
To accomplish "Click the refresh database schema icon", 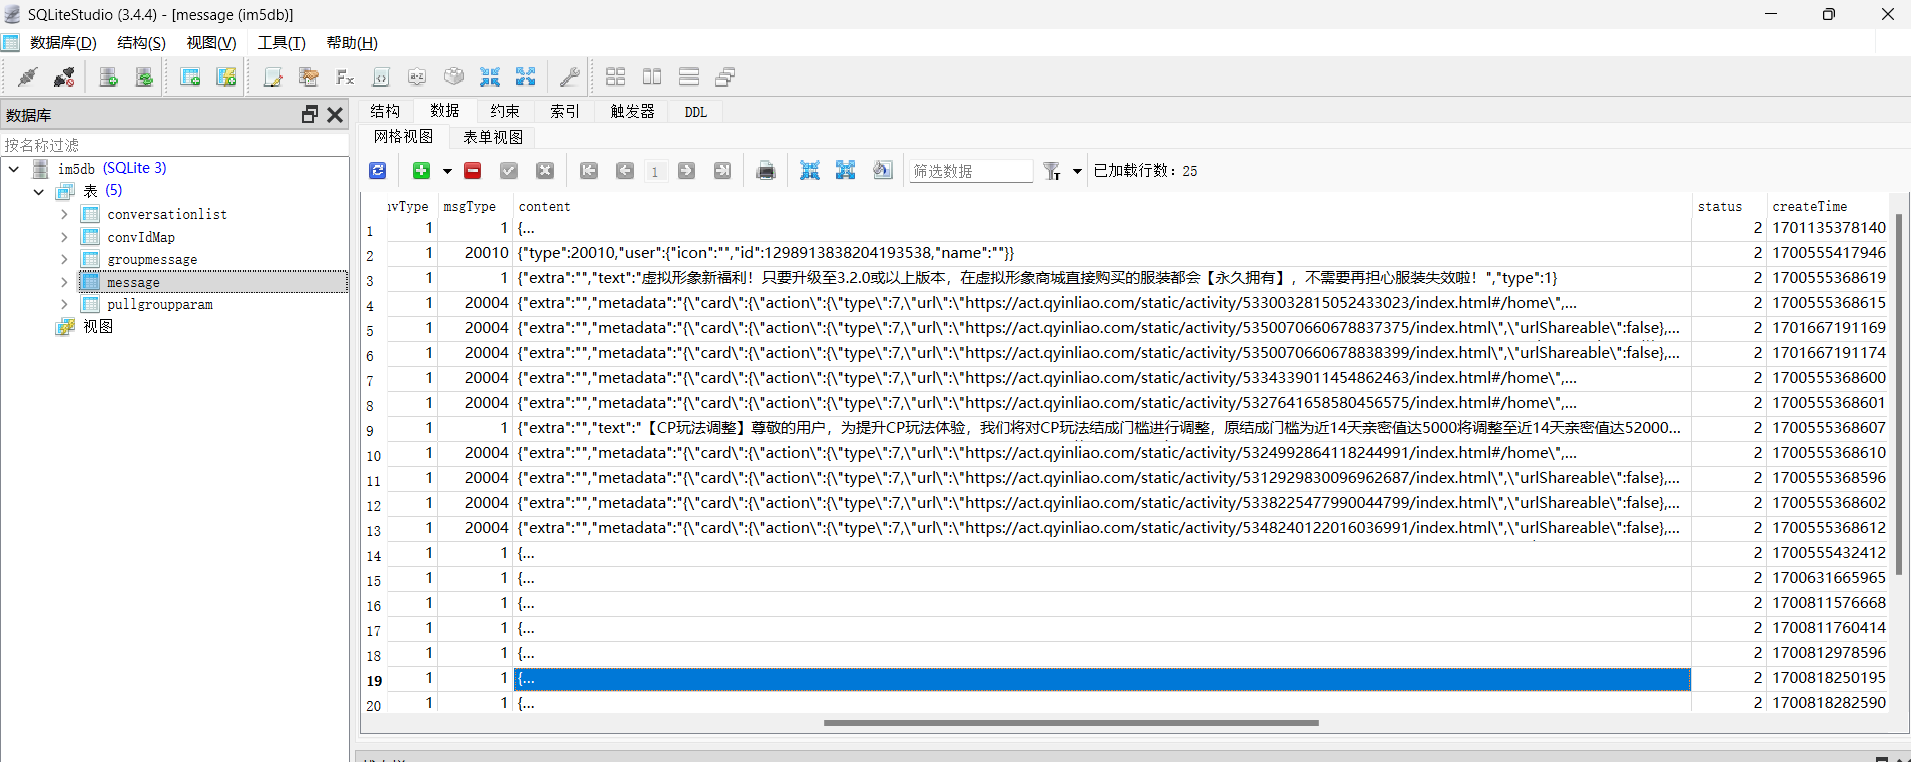I will 145,77.
